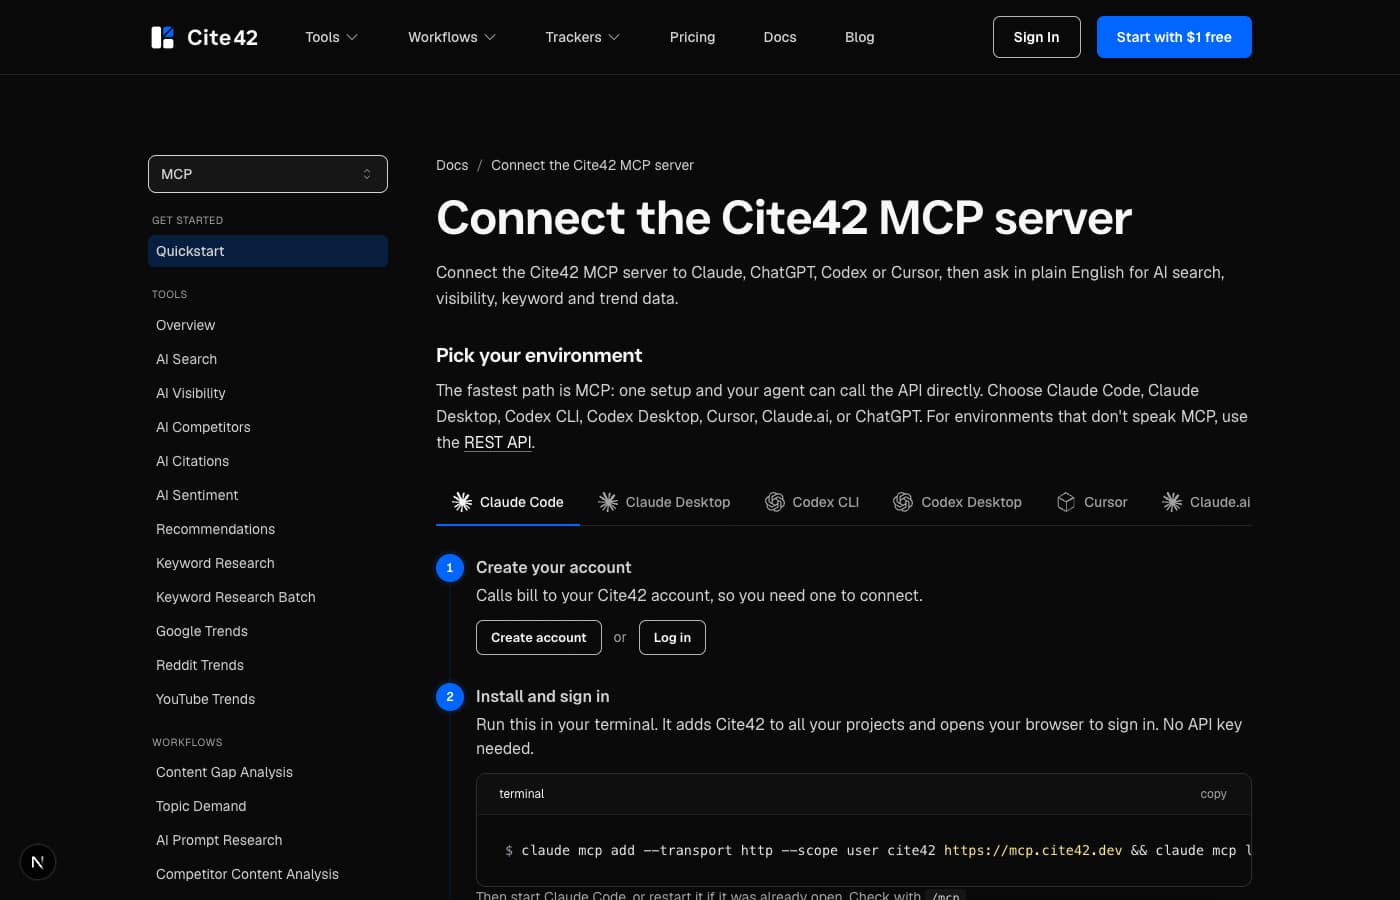Viewport: 1400px width, 900px height.
Task: Click the https://mcp.cite42.dev URL in the command
Action: coord(1033,850)
